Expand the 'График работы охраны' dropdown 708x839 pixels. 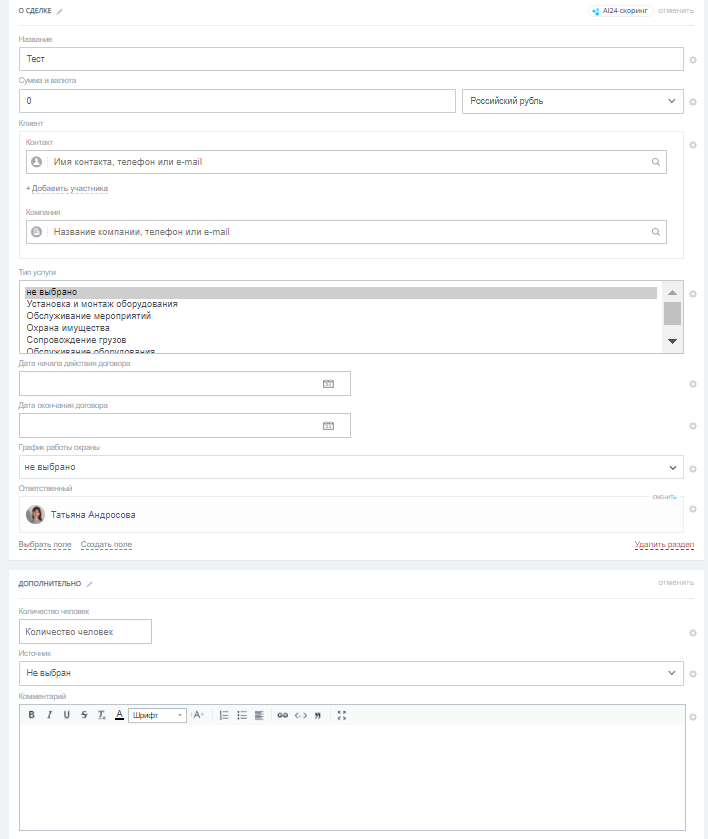tap(351, 467)
